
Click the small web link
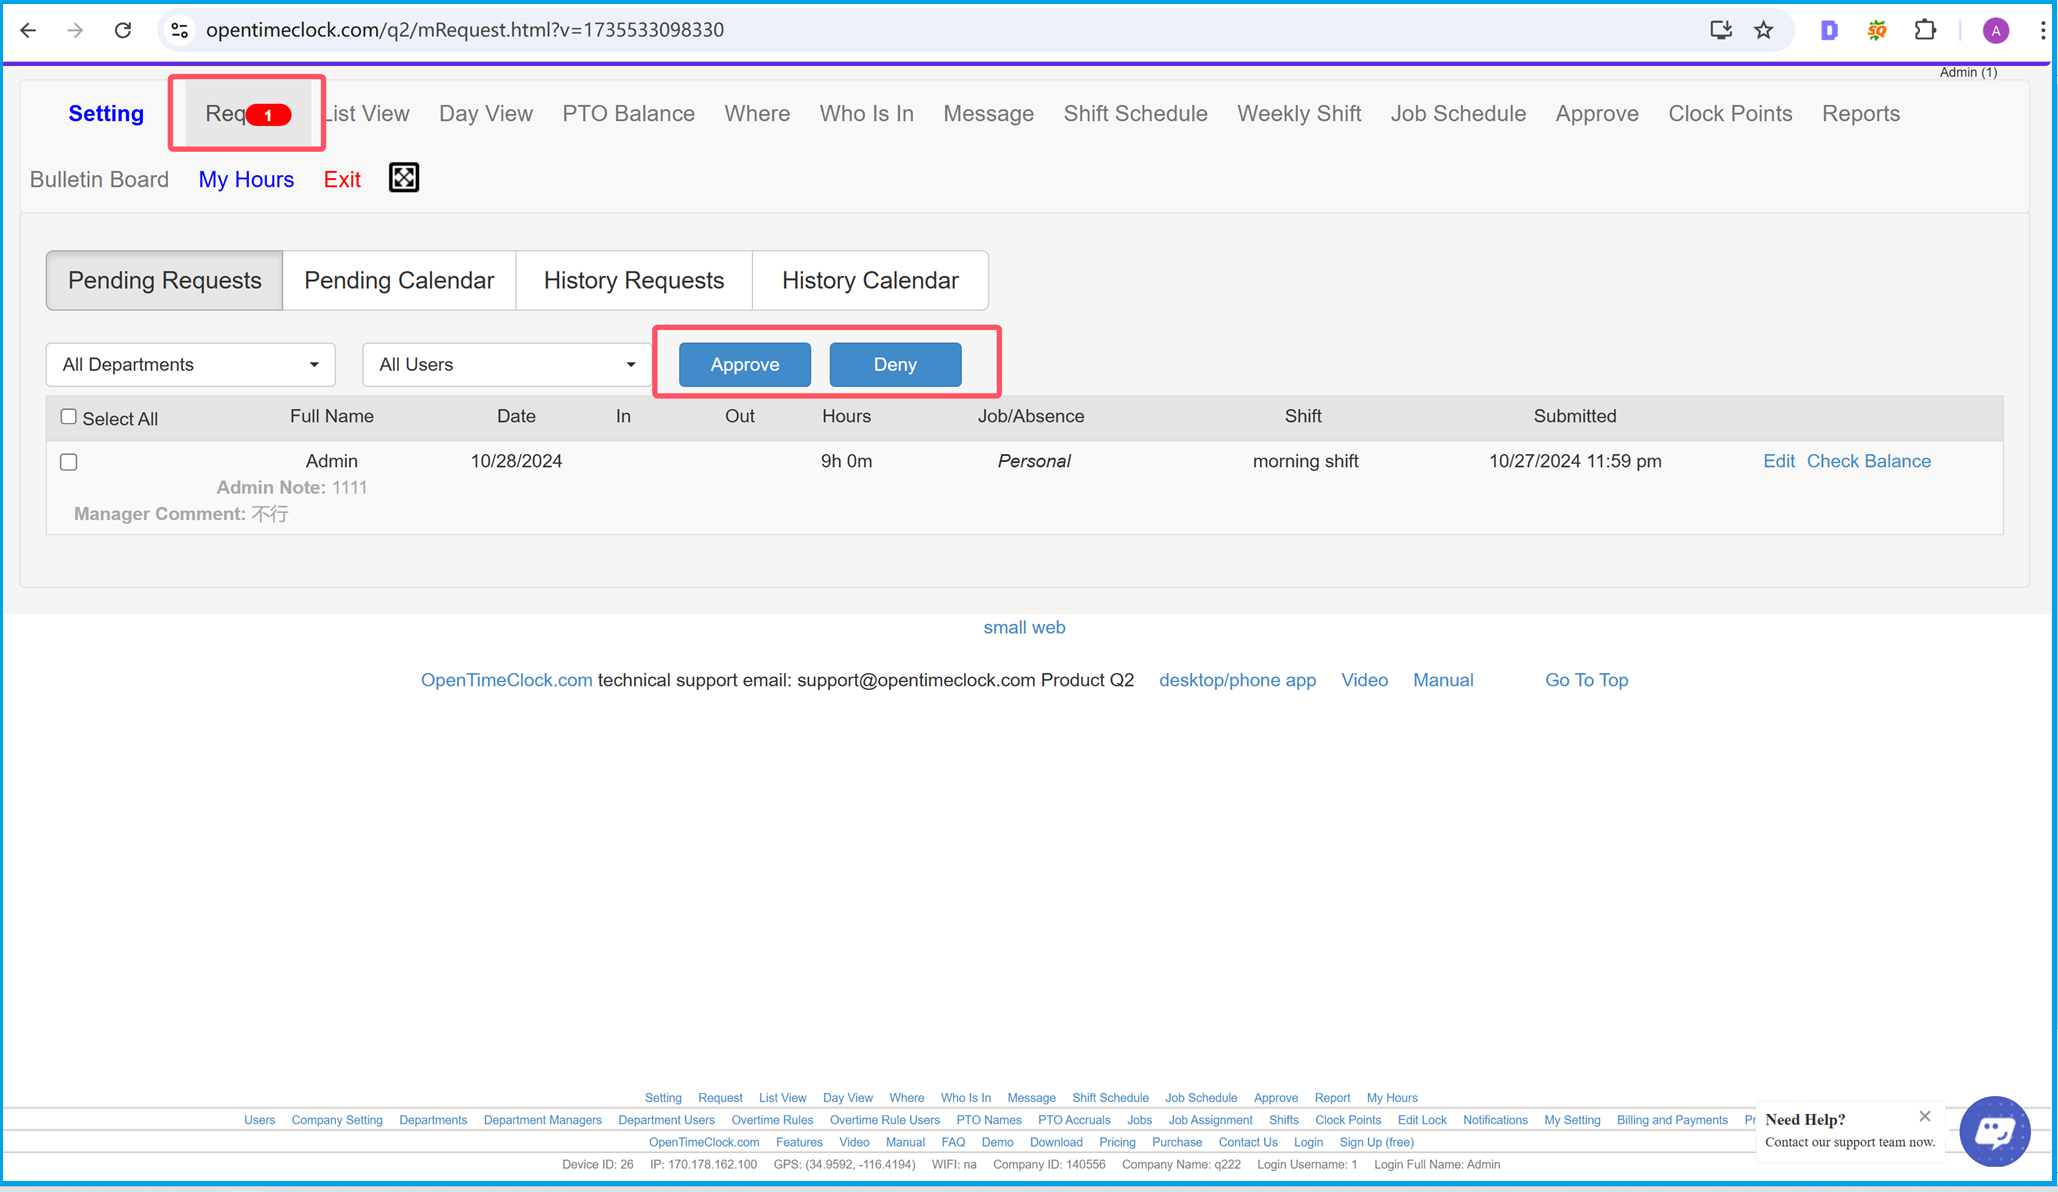pyautogui.click(x=1024, y=627)
